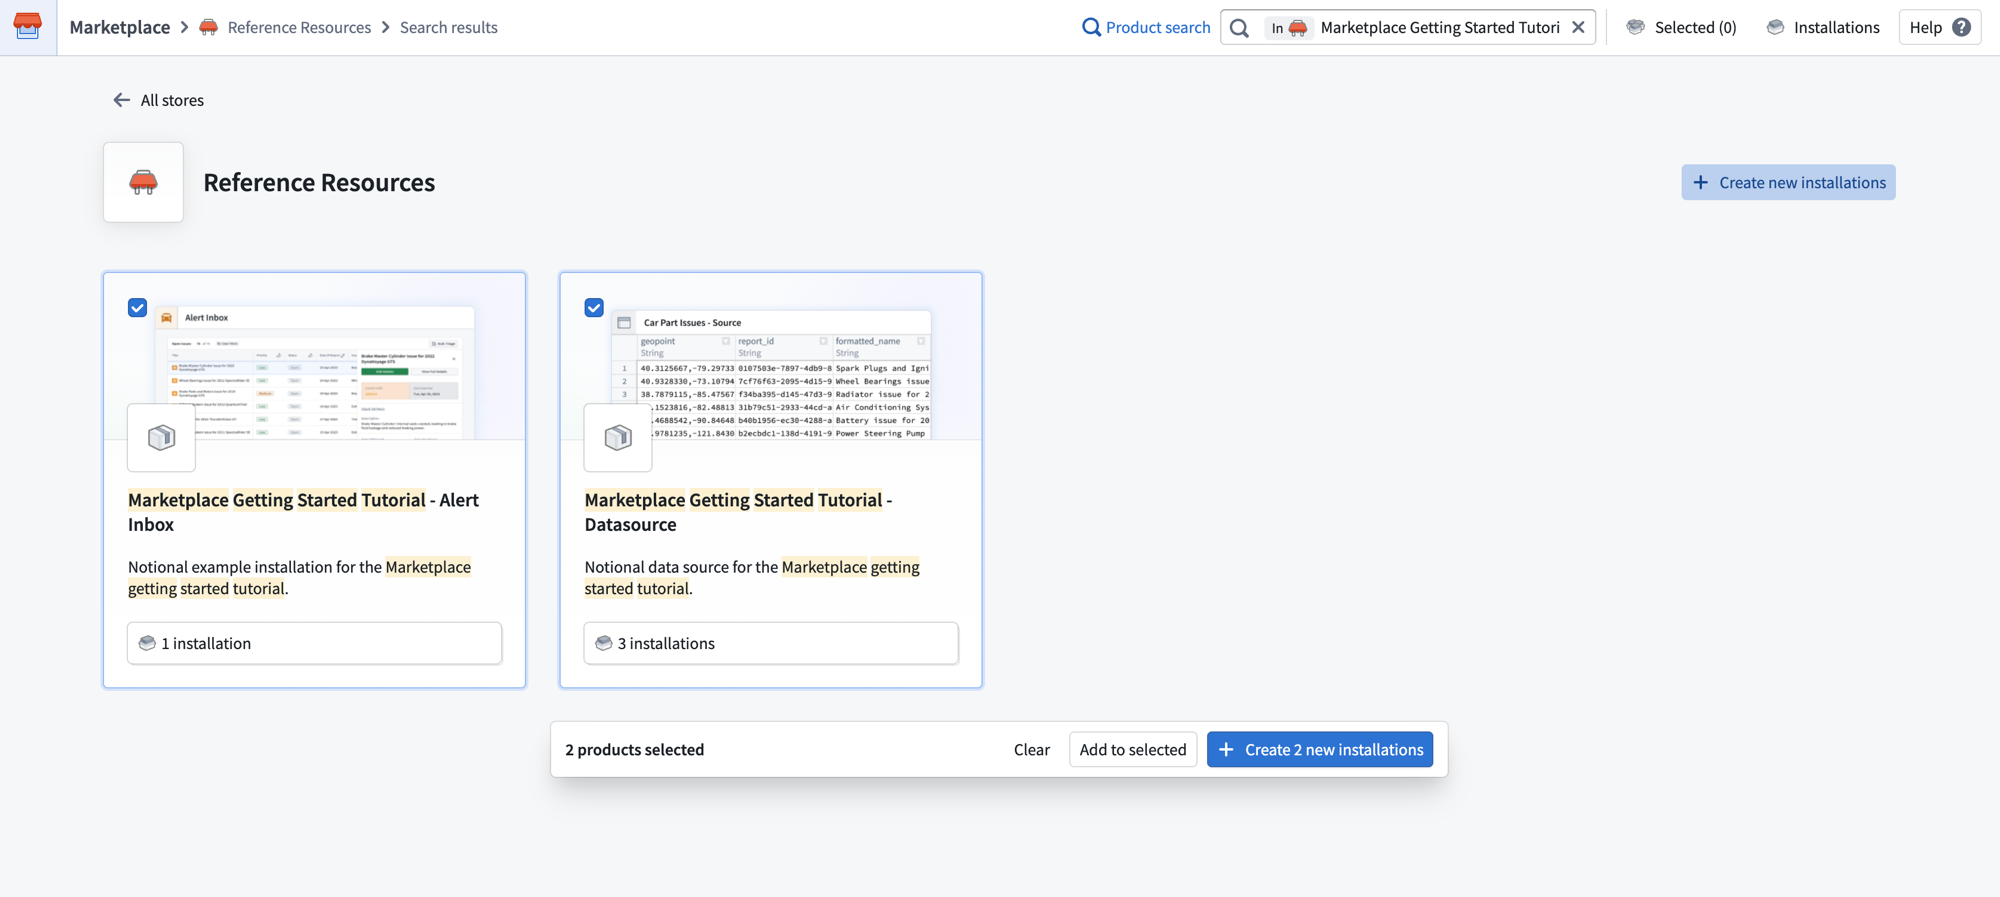
Task: Uncheck the Alert Inbox product checkbox
Action: tap(138, 308)
